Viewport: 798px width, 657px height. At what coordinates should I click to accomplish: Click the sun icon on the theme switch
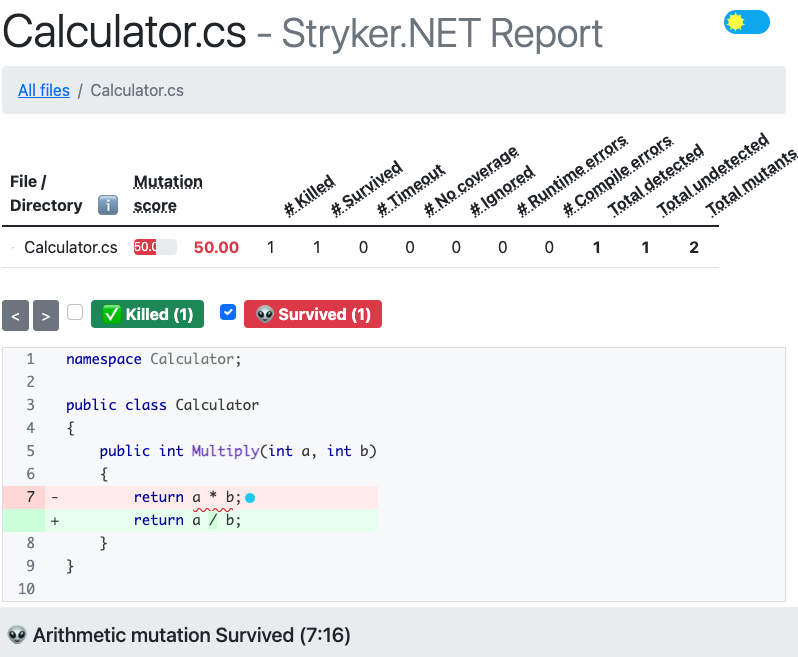(735, 22)
